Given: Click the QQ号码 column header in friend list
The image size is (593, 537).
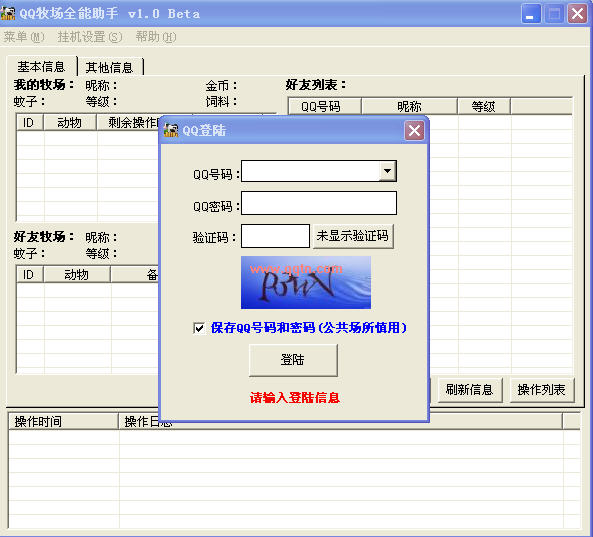Looking at the screenshot, I should pyautogui.click(x=324, y=106).
